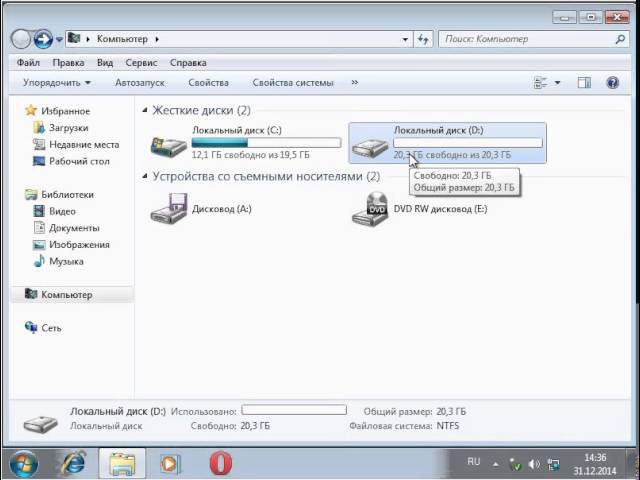This screenshot has width=640, height=480.
Task: Open the Вид menu
Action: pyautogui.click(x=105, y=63)
